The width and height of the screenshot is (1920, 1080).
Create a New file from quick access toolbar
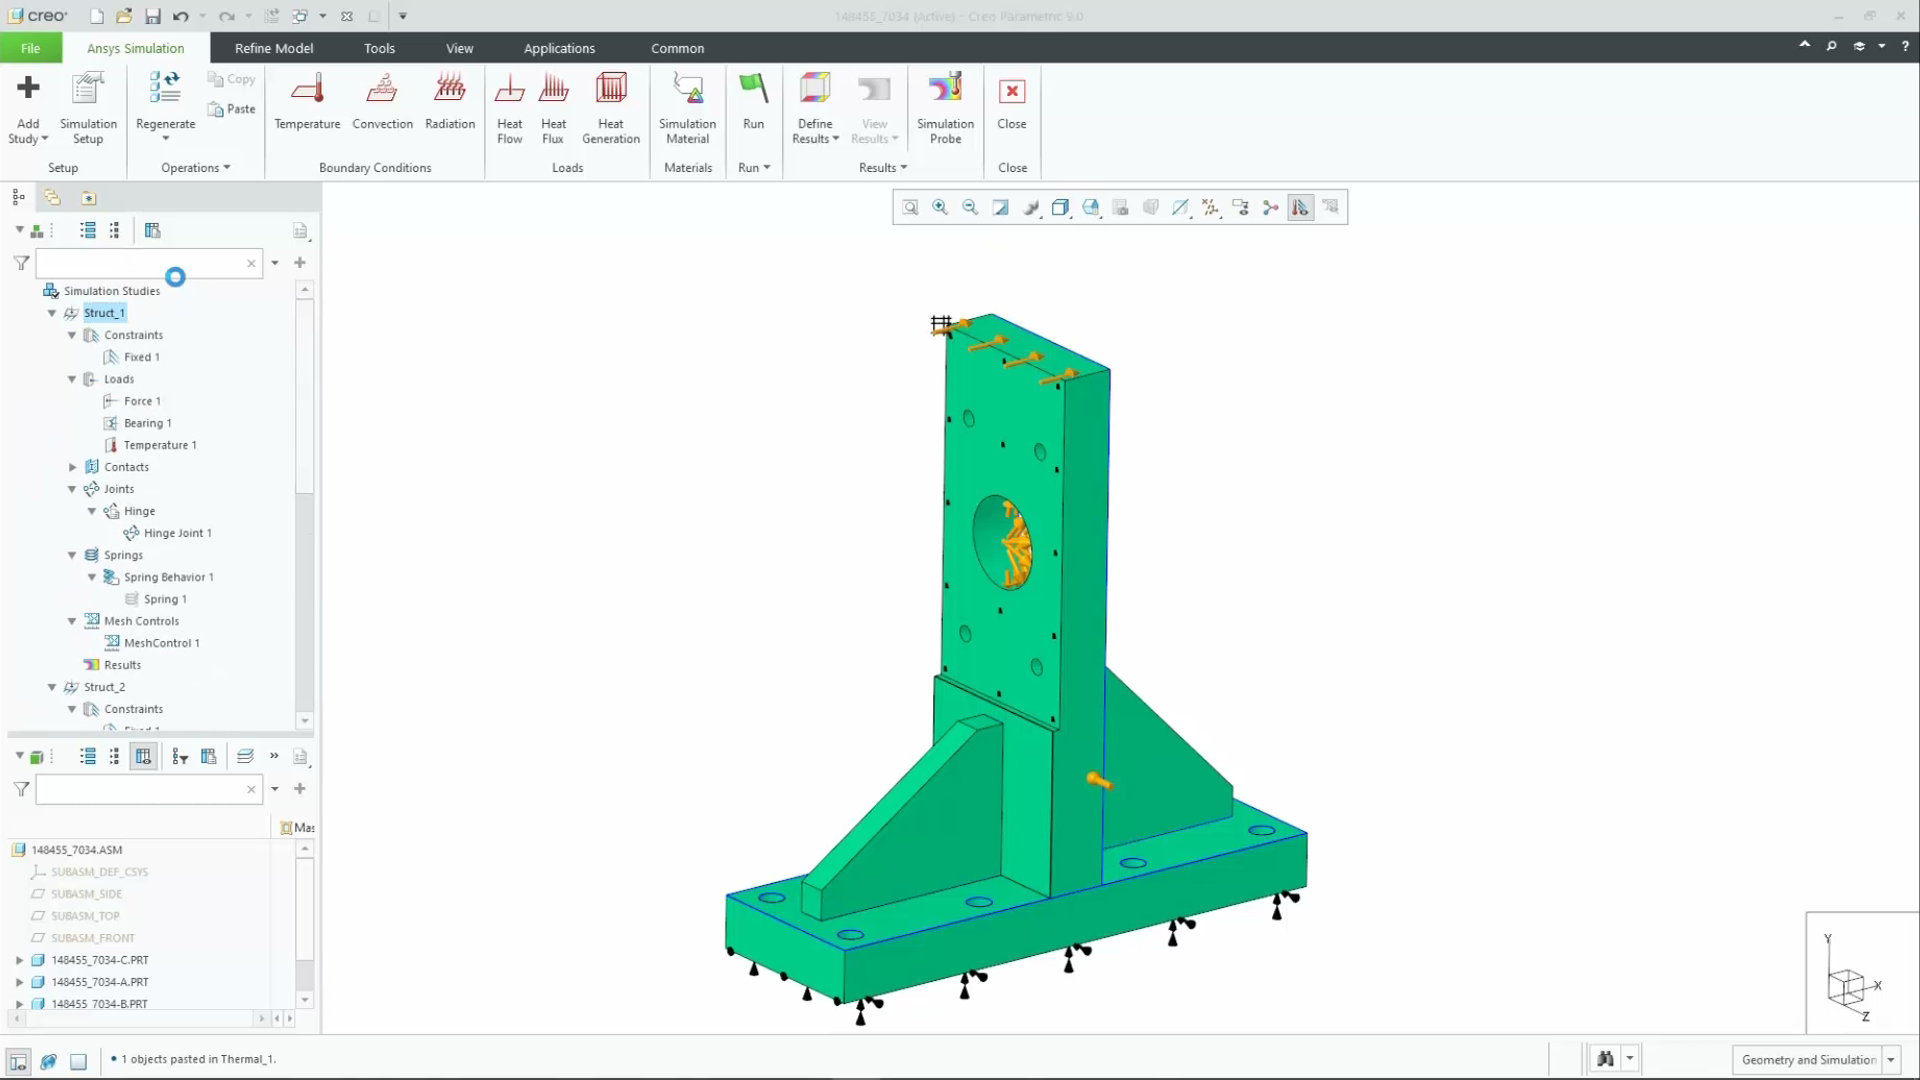click(x=97, y=16)
